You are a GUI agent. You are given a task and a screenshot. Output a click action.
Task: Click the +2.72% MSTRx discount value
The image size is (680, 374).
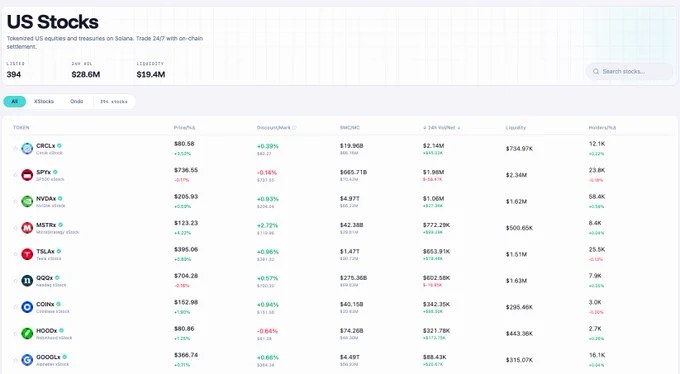coord(268,226)
